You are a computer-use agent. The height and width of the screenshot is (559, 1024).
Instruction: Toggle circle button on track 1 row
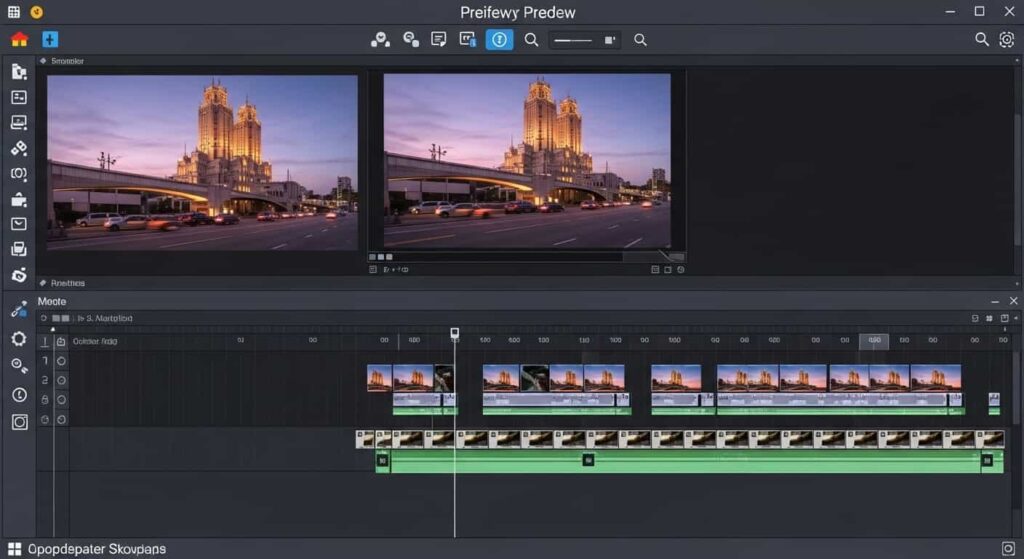tap(61, 360)
